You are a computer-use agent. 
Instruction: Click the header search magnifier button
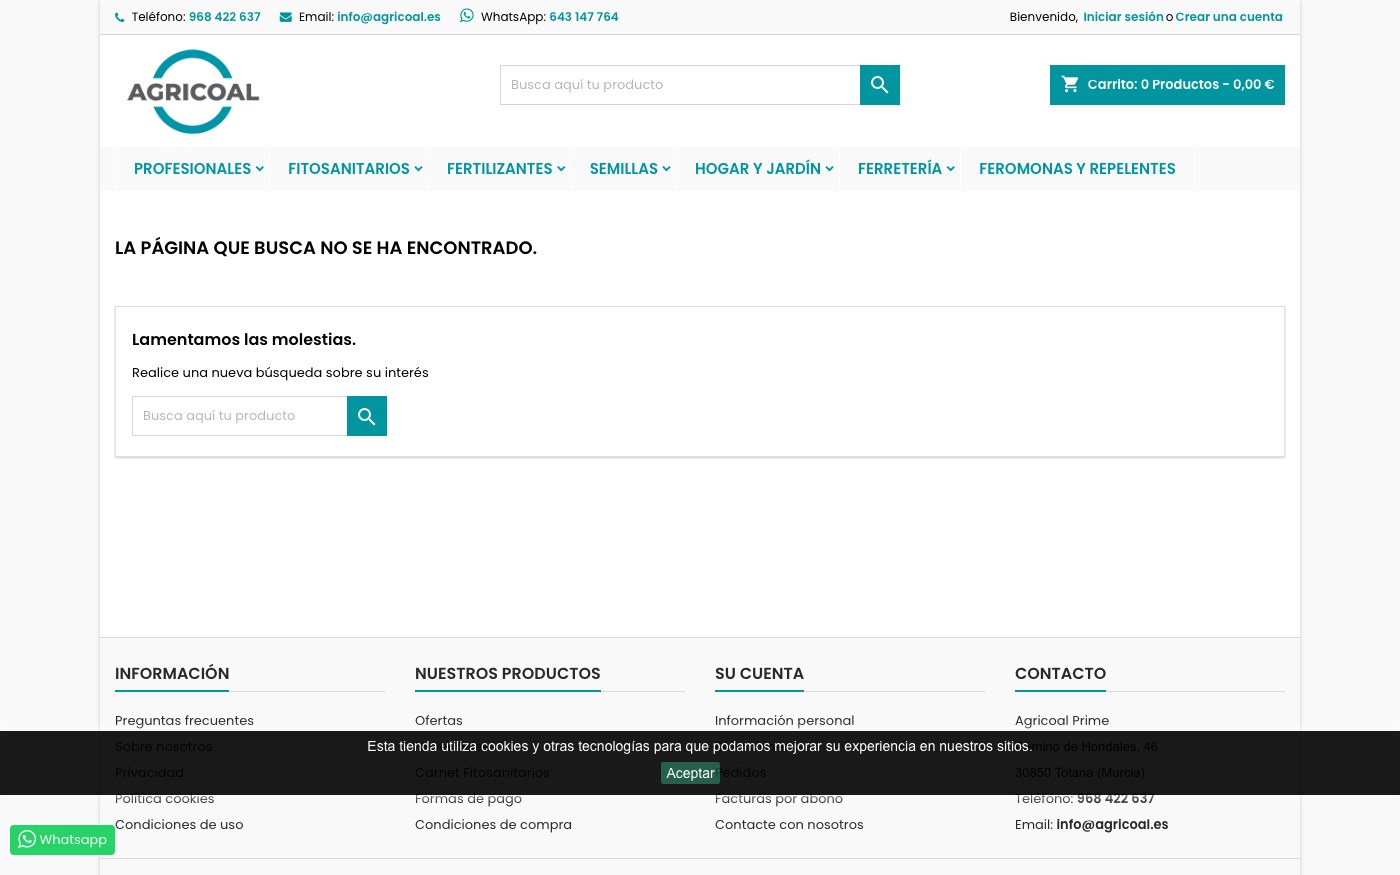coord(880,85)
